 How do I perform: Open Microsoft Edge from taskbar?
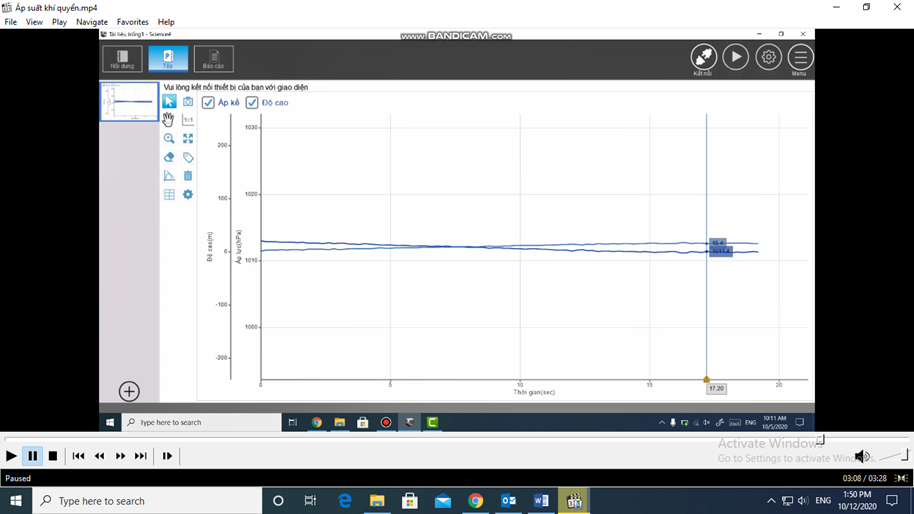pyautogui.click(x=344, y=501)
